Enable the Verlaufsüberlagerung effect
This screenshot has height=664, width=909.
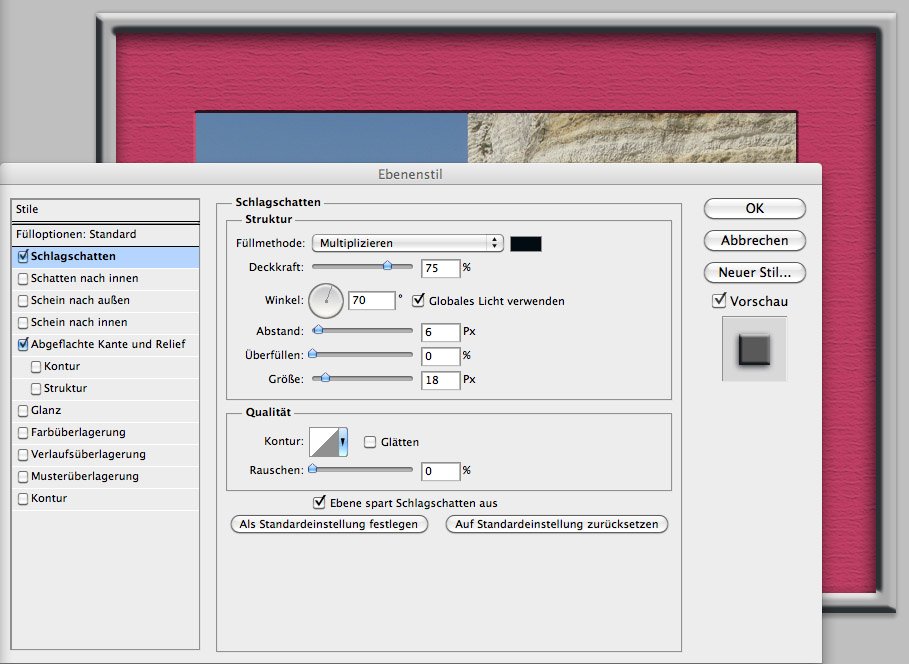(x=22, y=454)
